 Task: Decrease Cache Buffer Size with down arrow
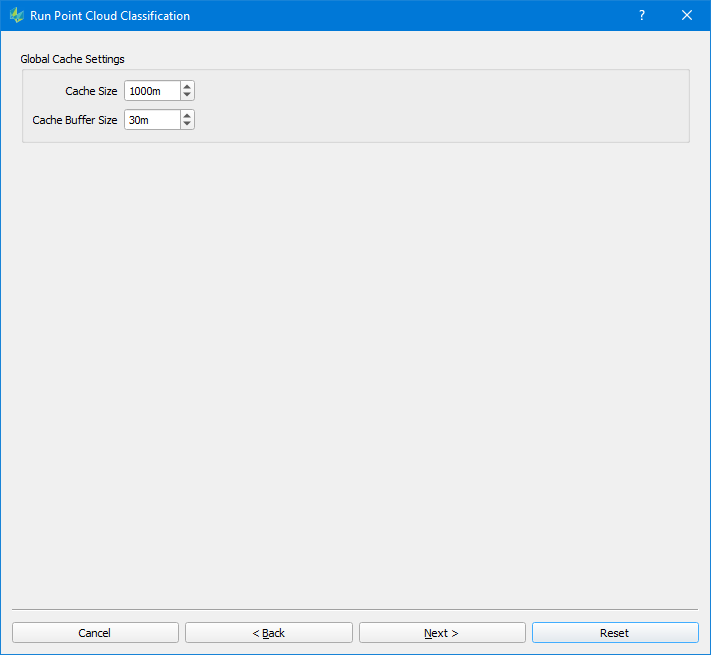[x=187, y=125]
